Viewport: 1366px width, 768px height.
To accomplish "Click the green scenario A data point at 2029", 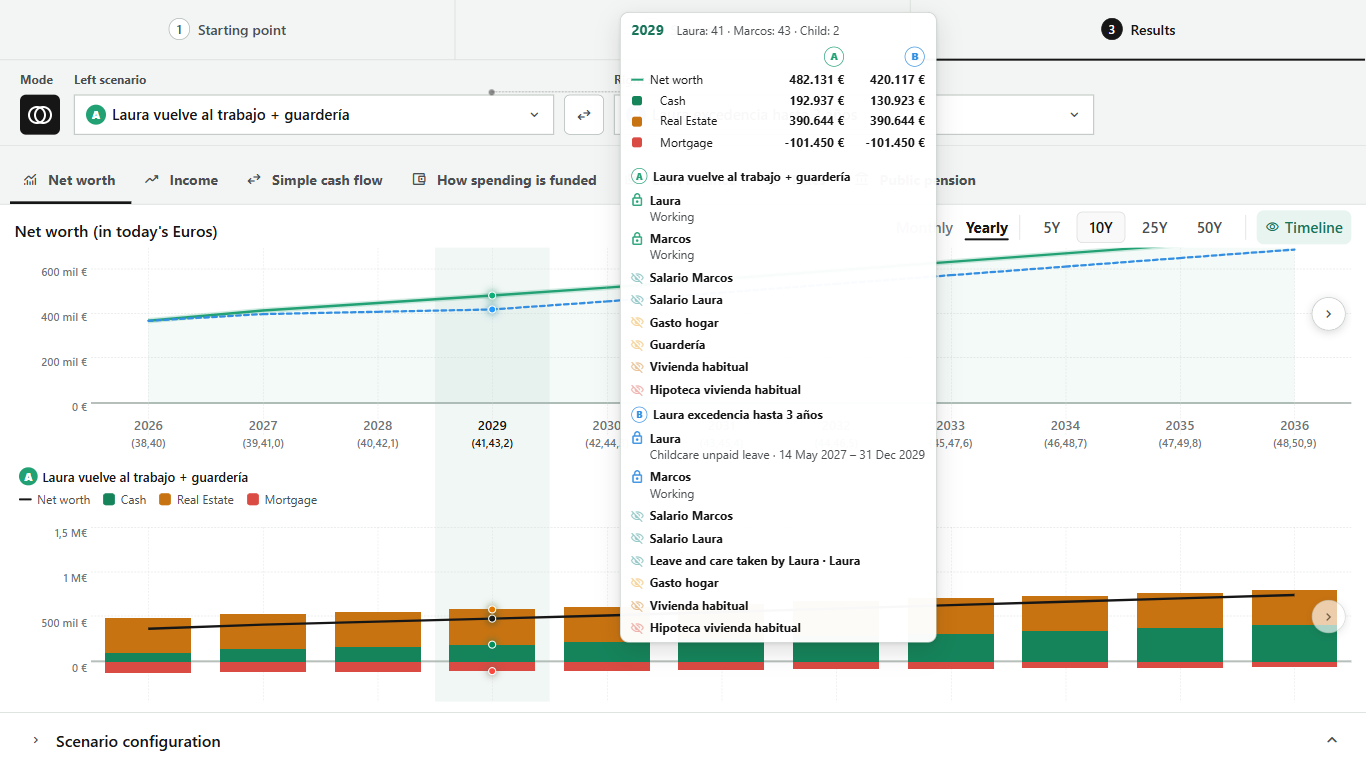I will (x=492, y=296).
